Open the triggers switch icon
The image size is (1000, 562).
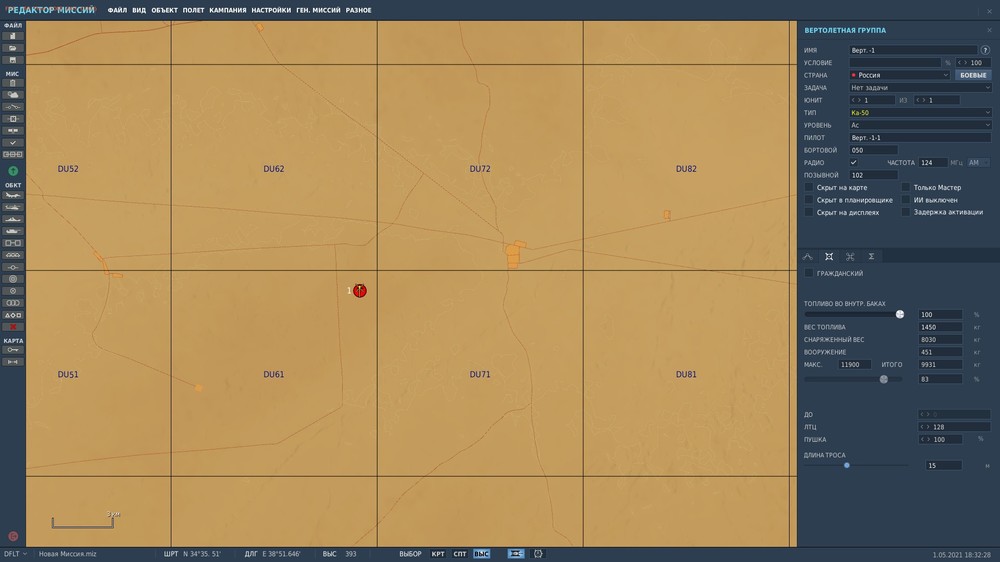click(13, 107)
